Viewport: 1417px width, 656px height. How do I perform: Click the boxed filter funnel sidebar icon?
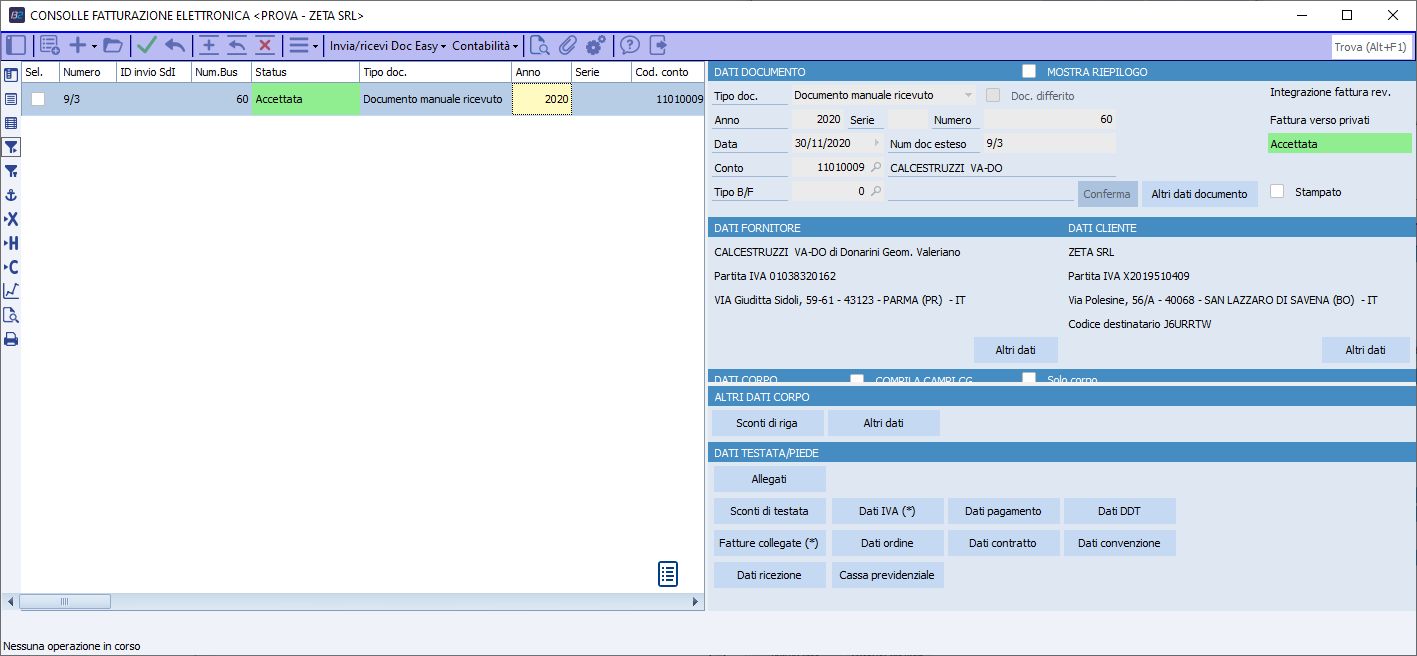click(x=11, y=147)
